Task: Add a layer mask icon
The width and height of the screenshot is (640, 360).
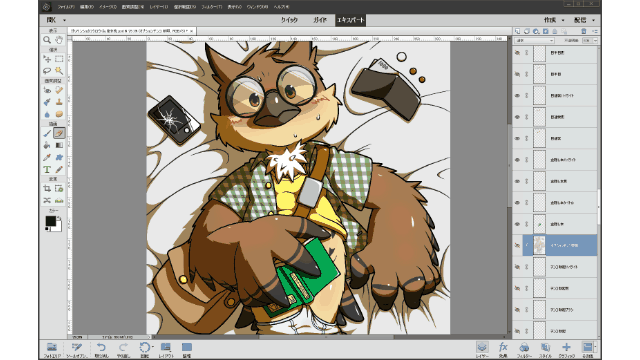Action: pos(545,31)
